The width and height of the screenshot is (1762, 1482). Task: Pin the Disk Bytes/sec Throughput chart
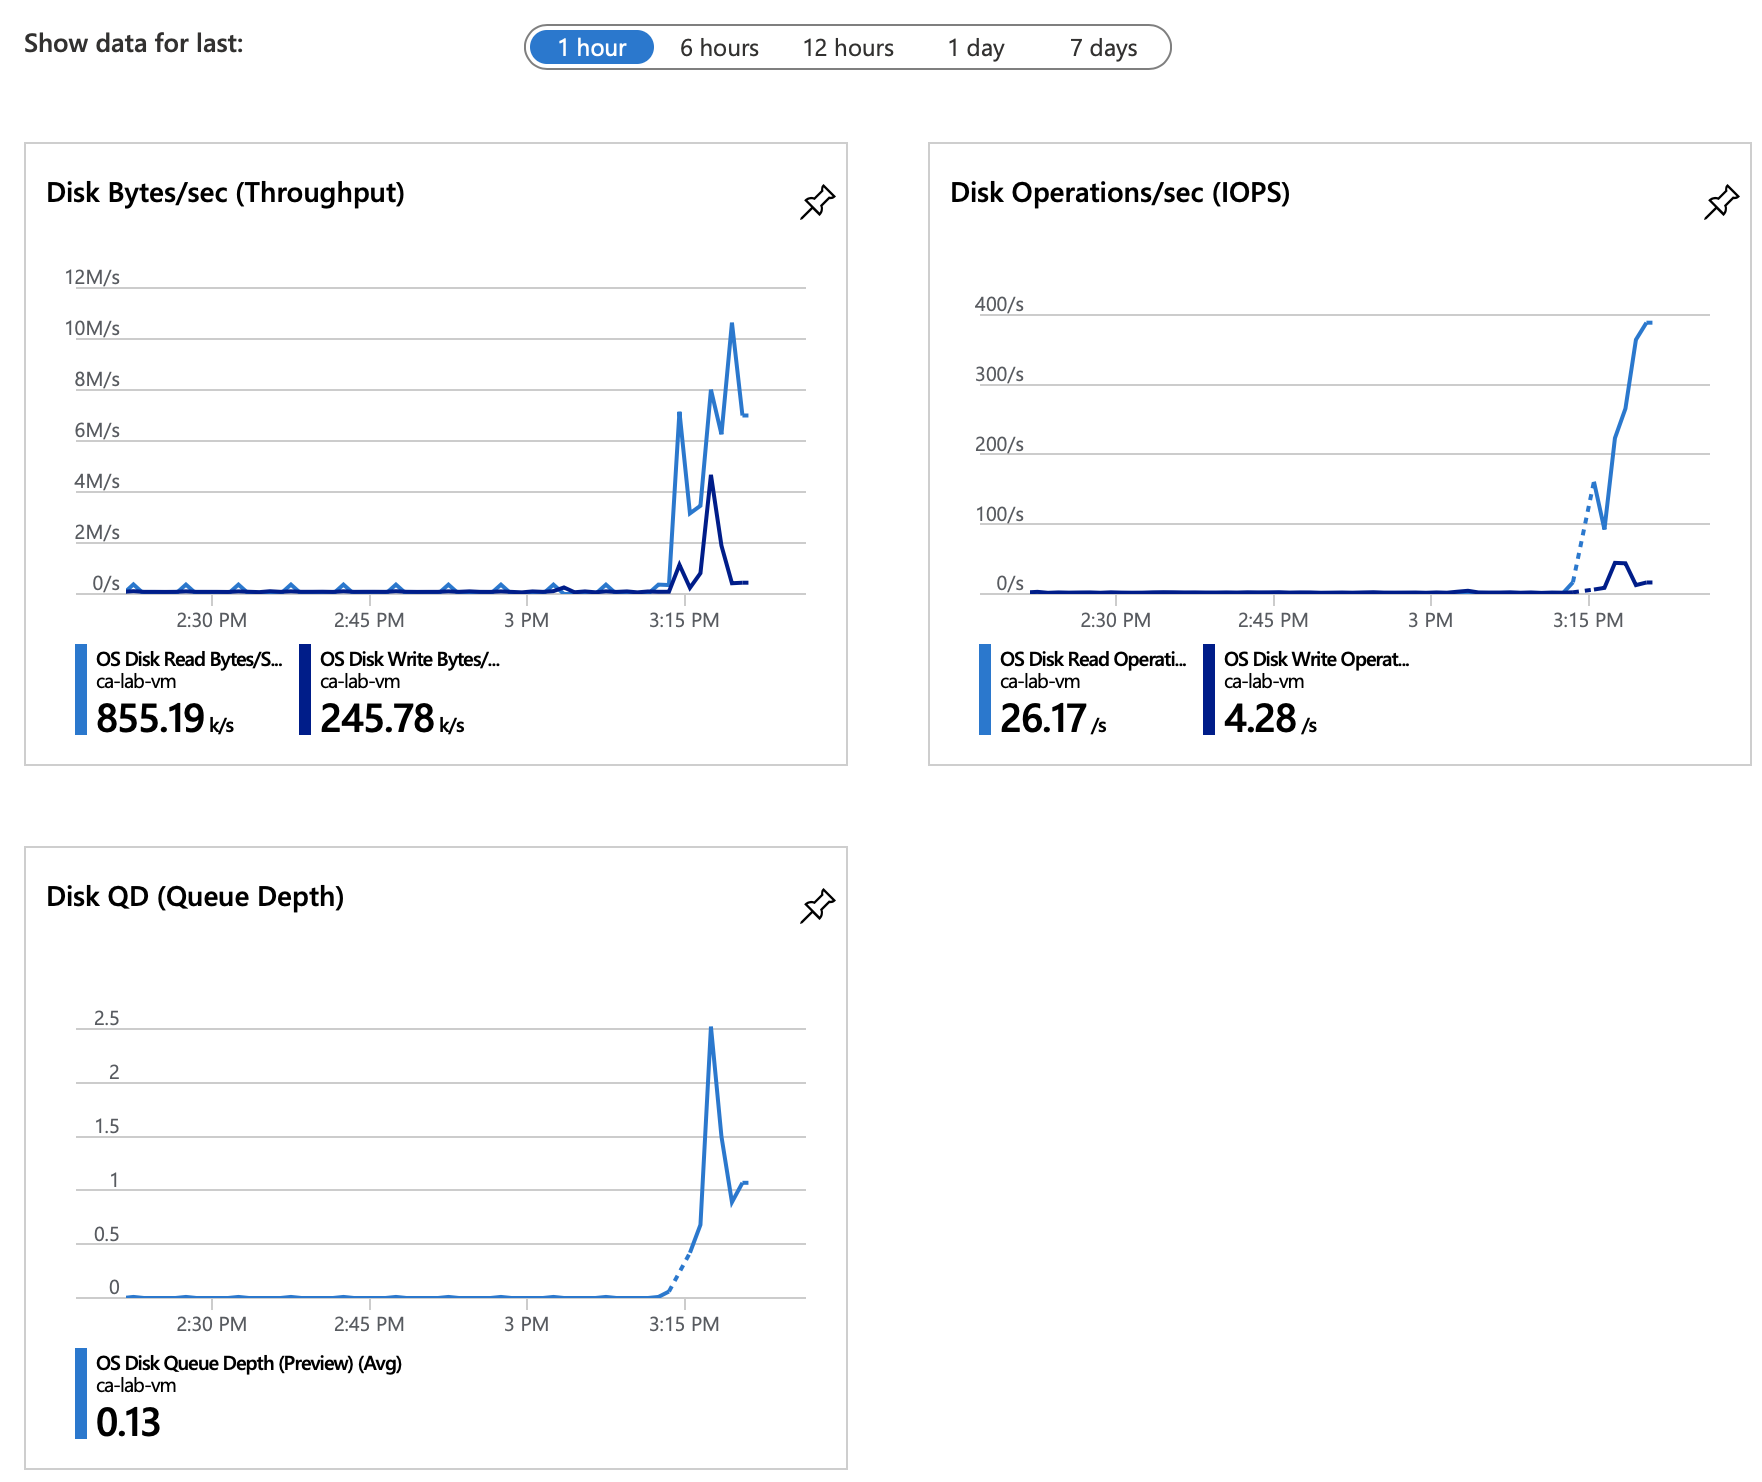pos(817,202)
